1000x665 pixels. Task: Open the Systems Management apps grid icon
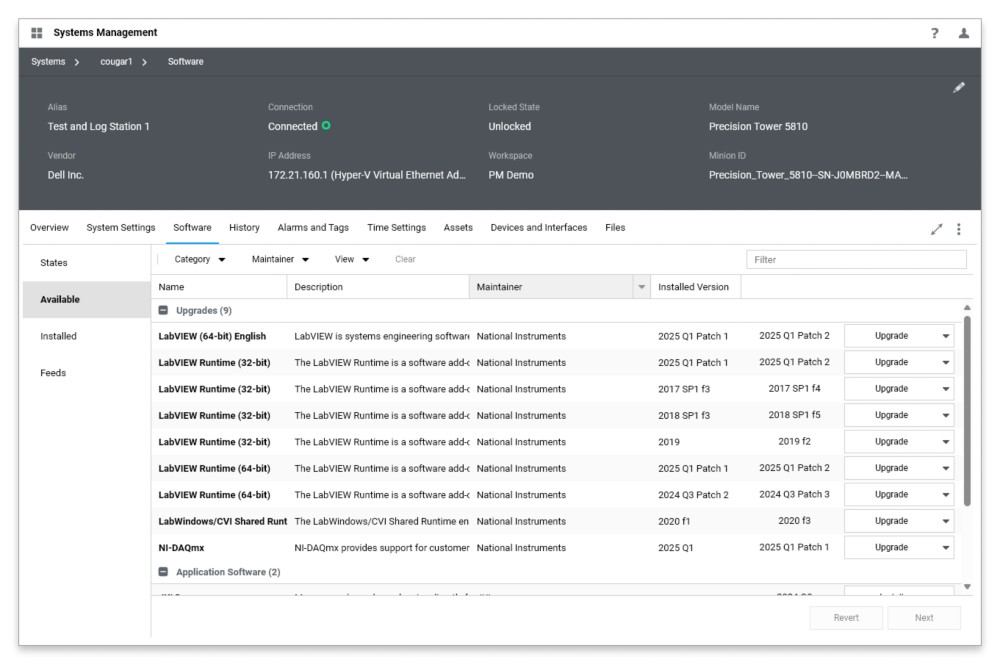36,33
